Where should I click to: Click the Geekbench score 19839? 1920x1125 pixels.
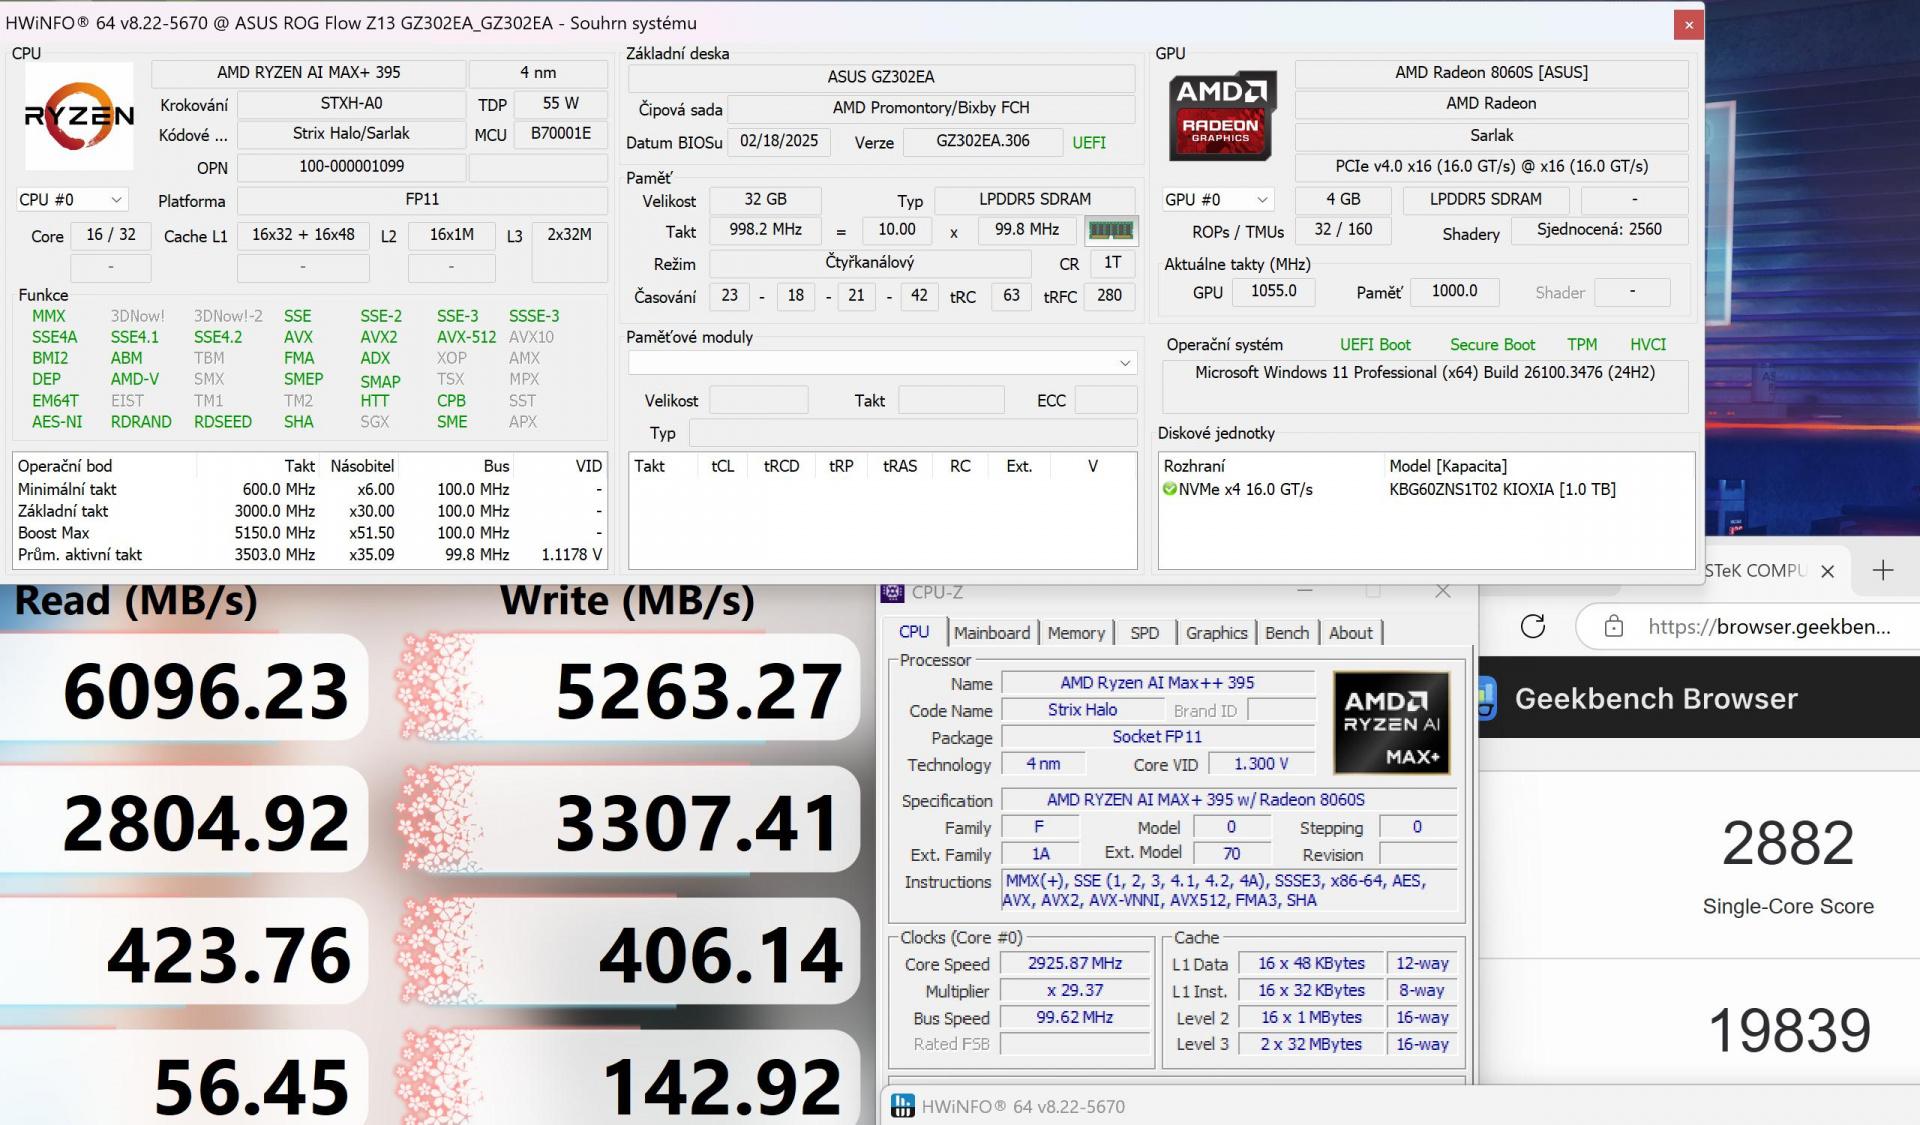point(1789,1031)
